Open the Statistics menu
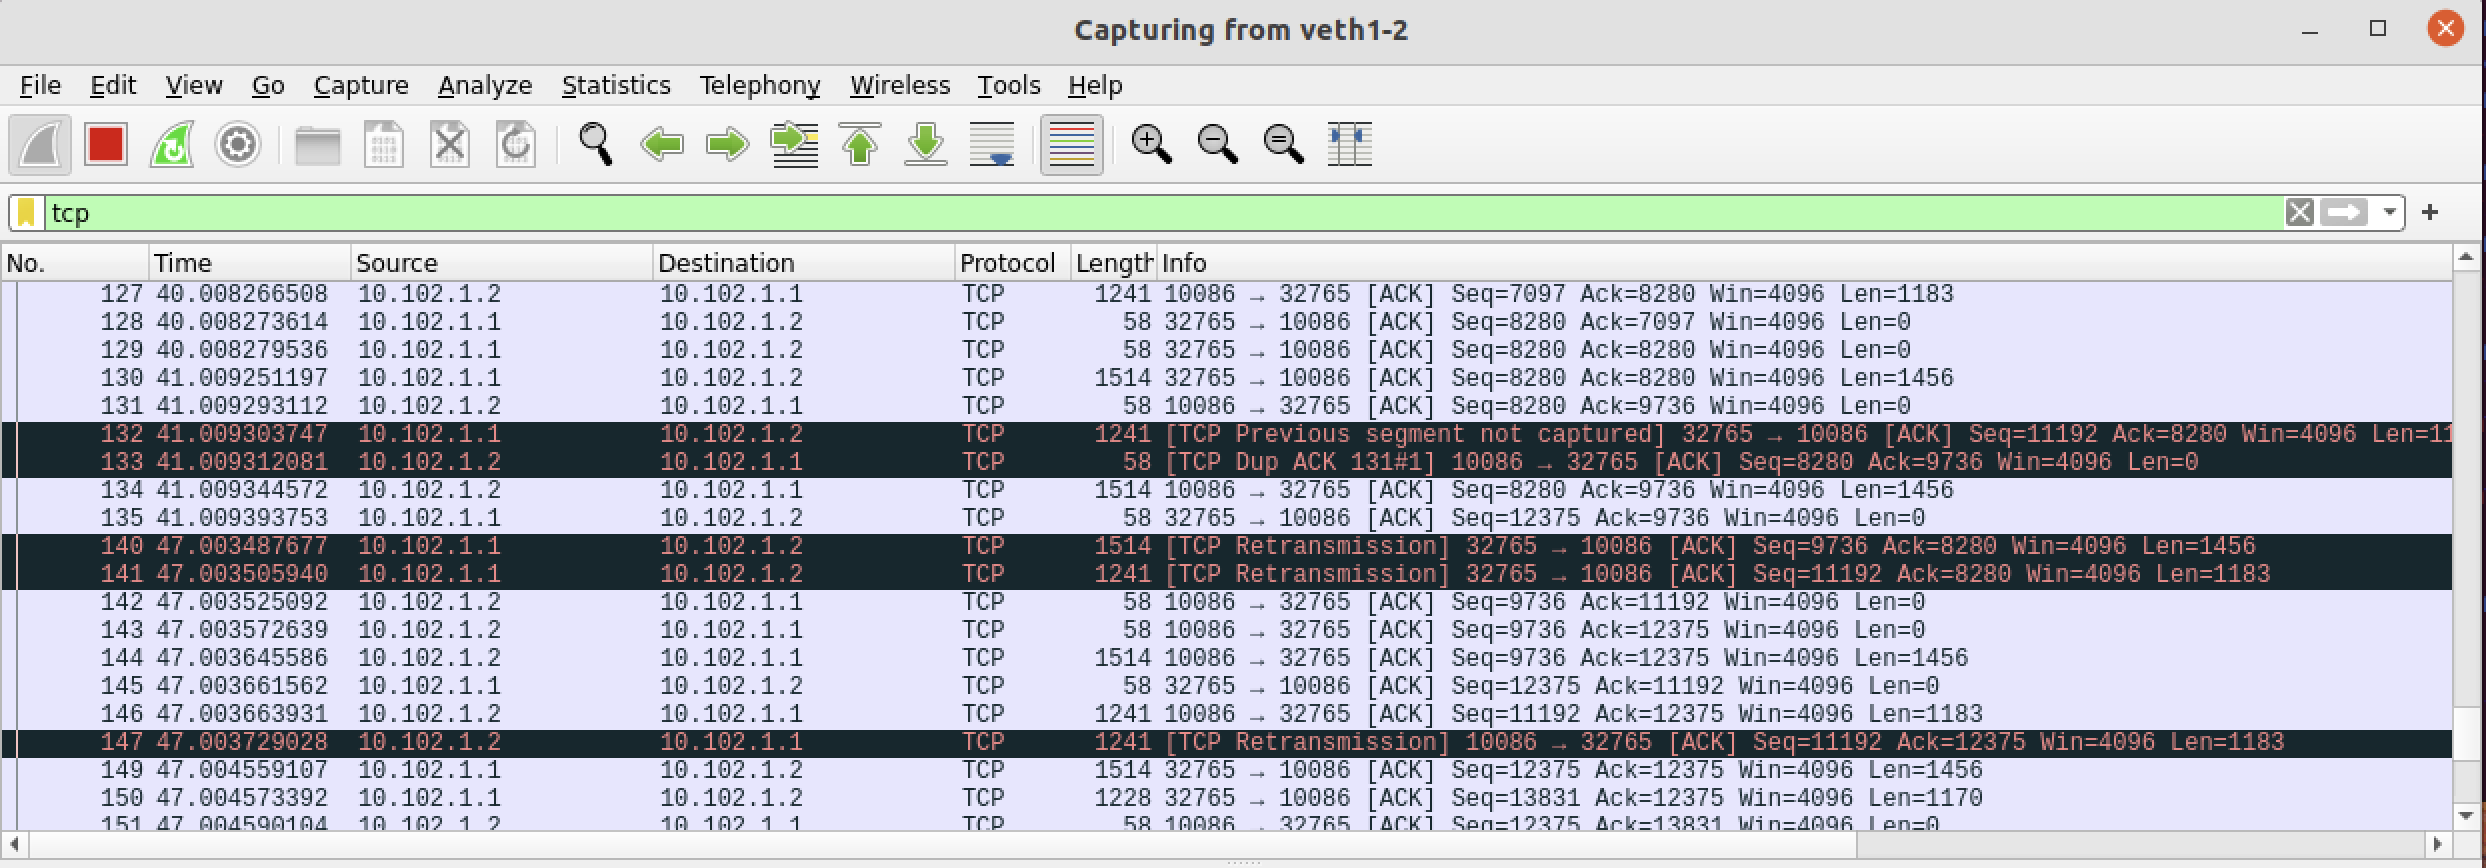The width and height of the screenshot is (2486, 868). pos(616,86)
